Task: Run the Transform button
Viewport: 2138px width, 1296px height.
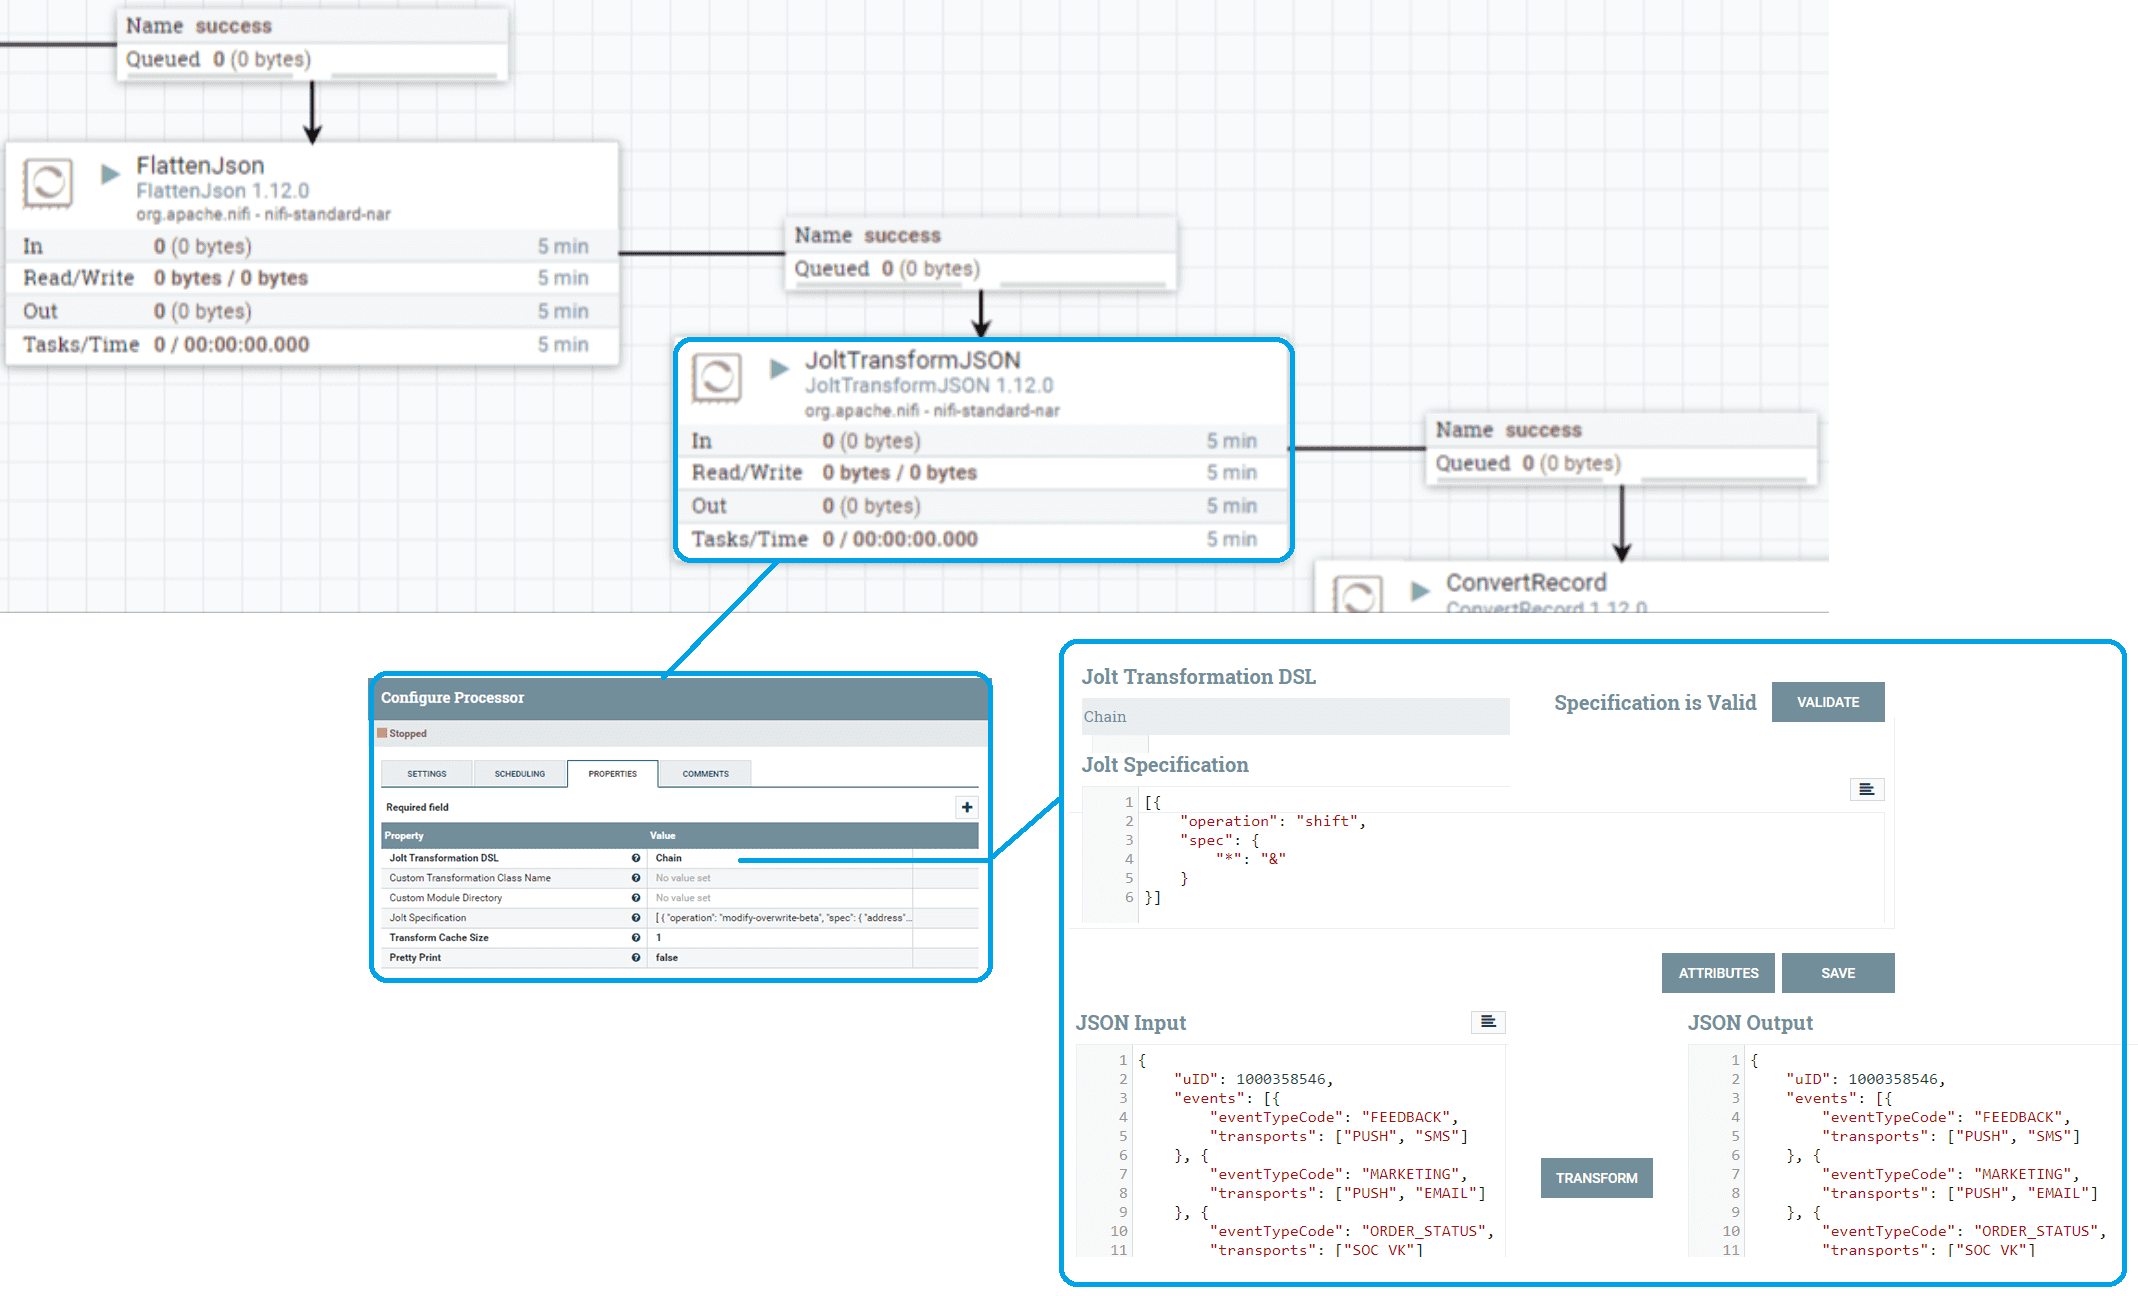Action: tap(1596, 1178)
